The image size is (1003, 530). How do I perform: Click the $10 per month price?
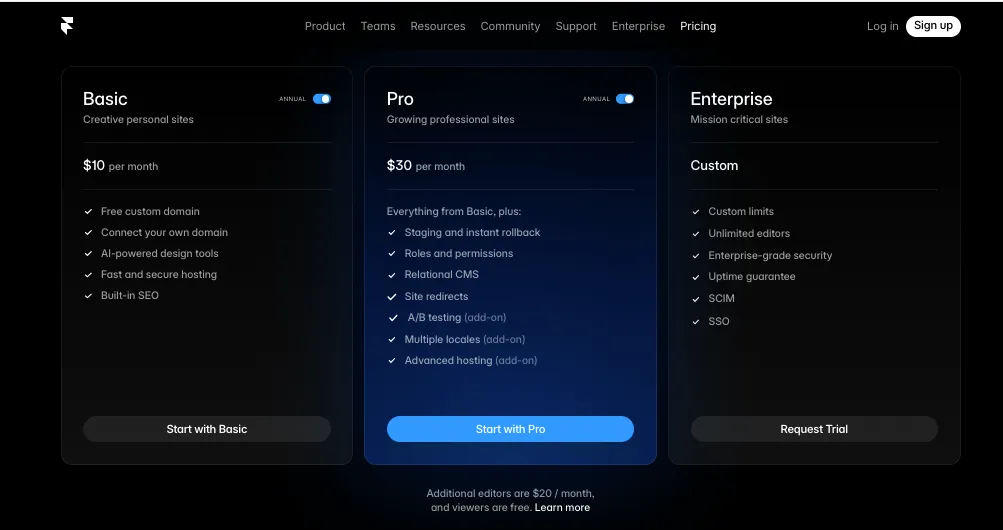click(x=120, y=166)
